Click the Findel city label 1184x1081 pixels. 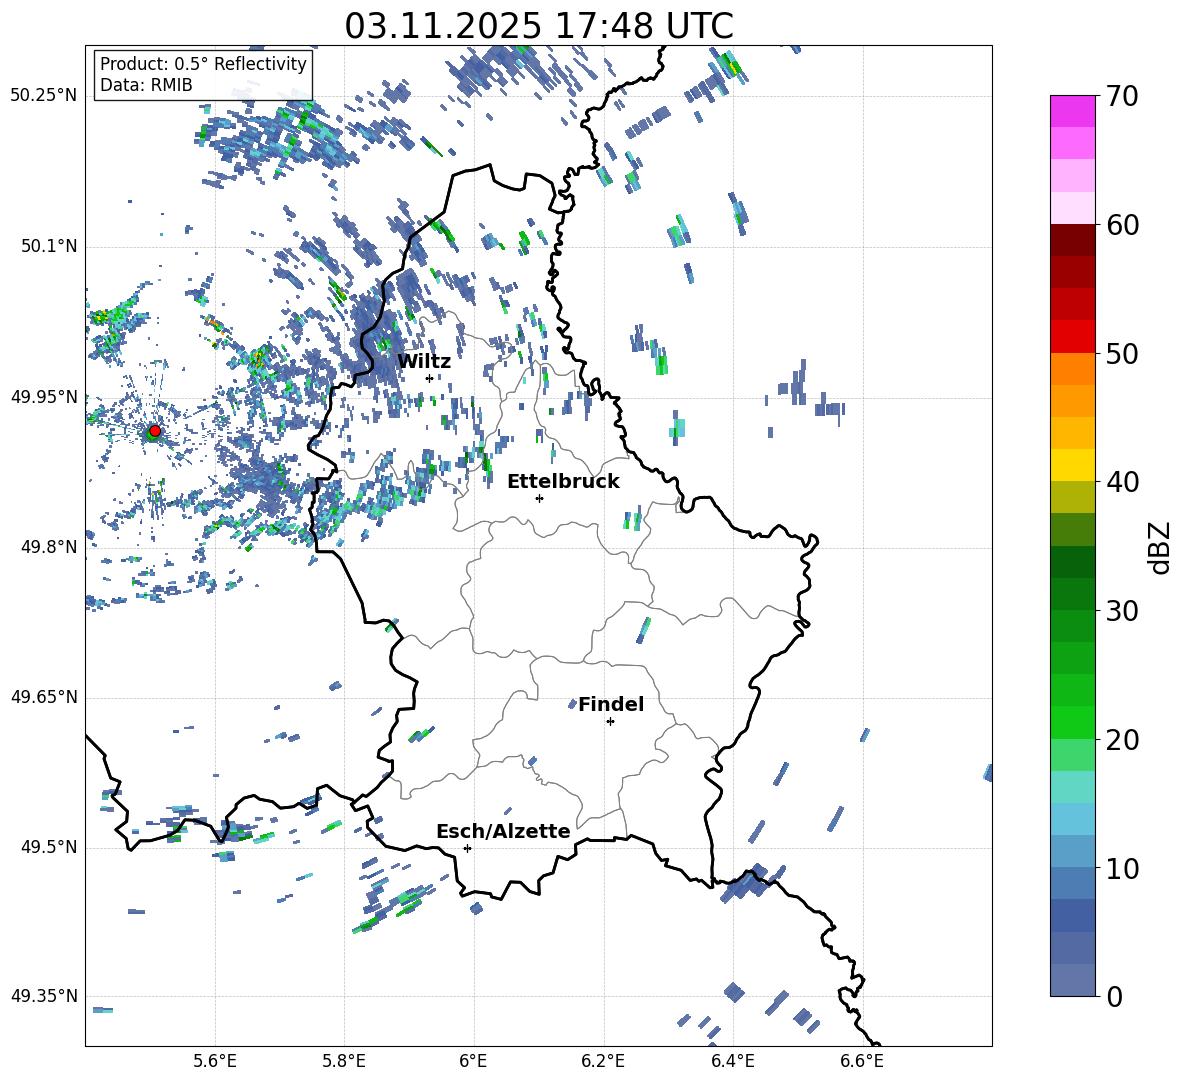[x=611, y=704]
